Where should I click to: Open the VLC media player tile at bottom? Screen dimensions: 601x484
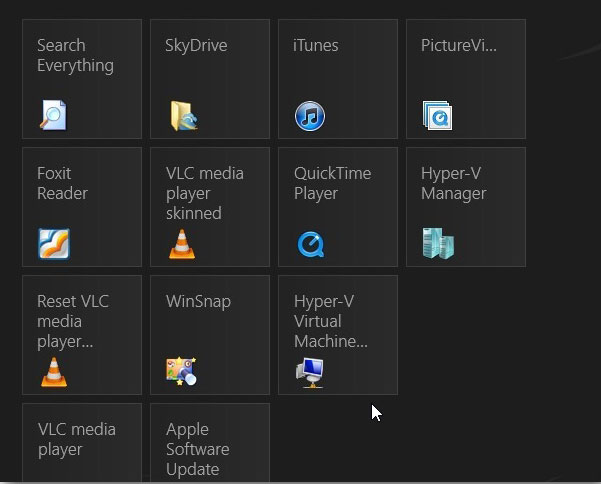coord(82,443)
